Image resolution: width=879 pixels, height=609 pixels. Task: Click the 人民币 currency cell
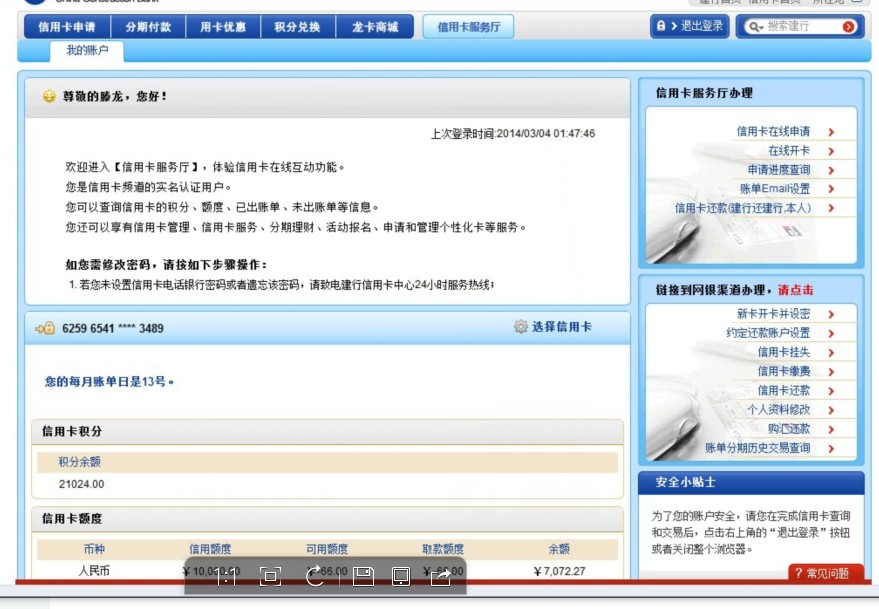[94, 571]
